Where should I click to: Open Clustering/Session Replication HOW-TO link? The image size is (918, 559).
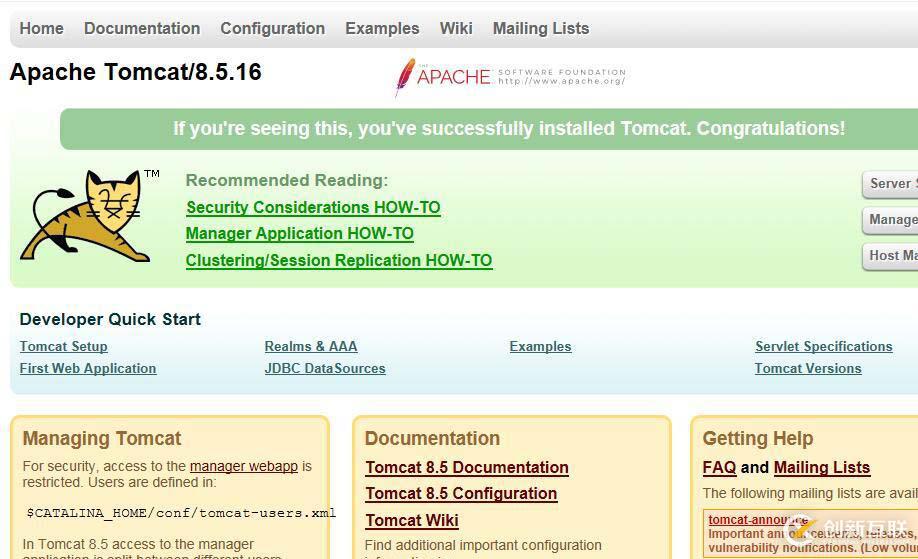click(x=339, y=260)
